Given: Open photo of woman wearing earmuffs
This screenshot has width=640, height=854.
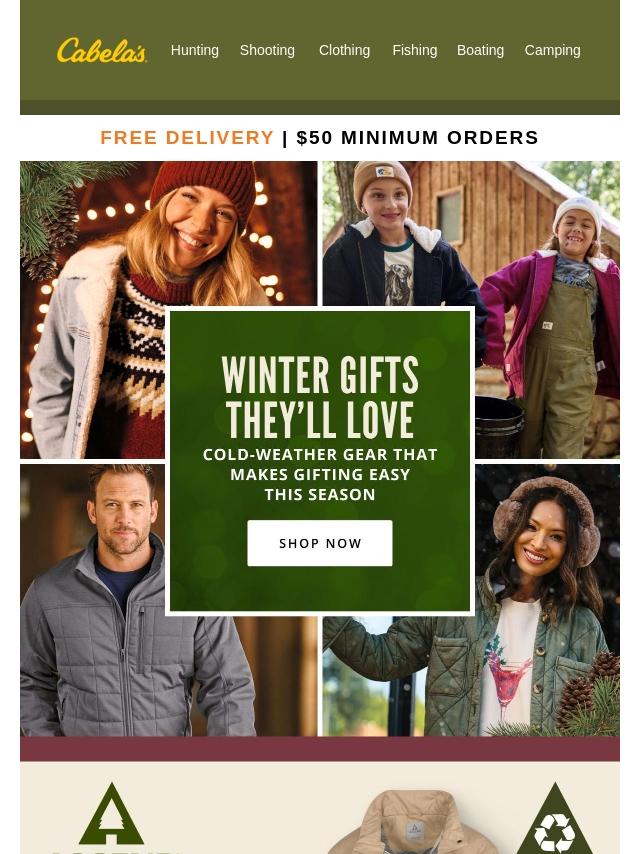Looking at the screenshot, I should coord(471,600).
